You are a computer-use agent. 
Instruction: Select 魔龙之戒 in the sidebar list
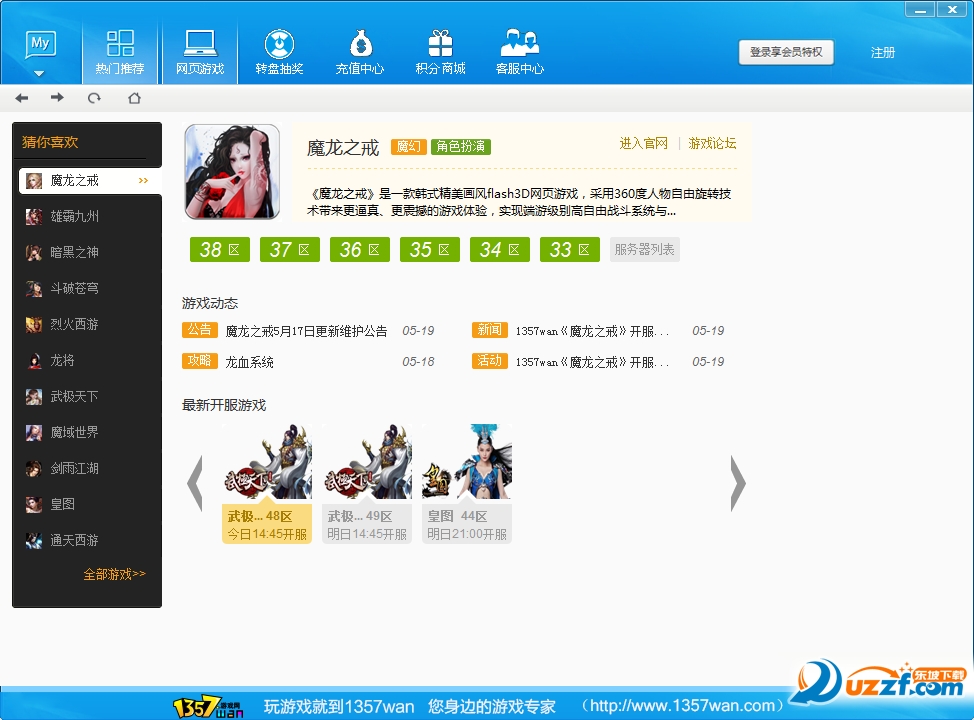[x=90, y=181]
